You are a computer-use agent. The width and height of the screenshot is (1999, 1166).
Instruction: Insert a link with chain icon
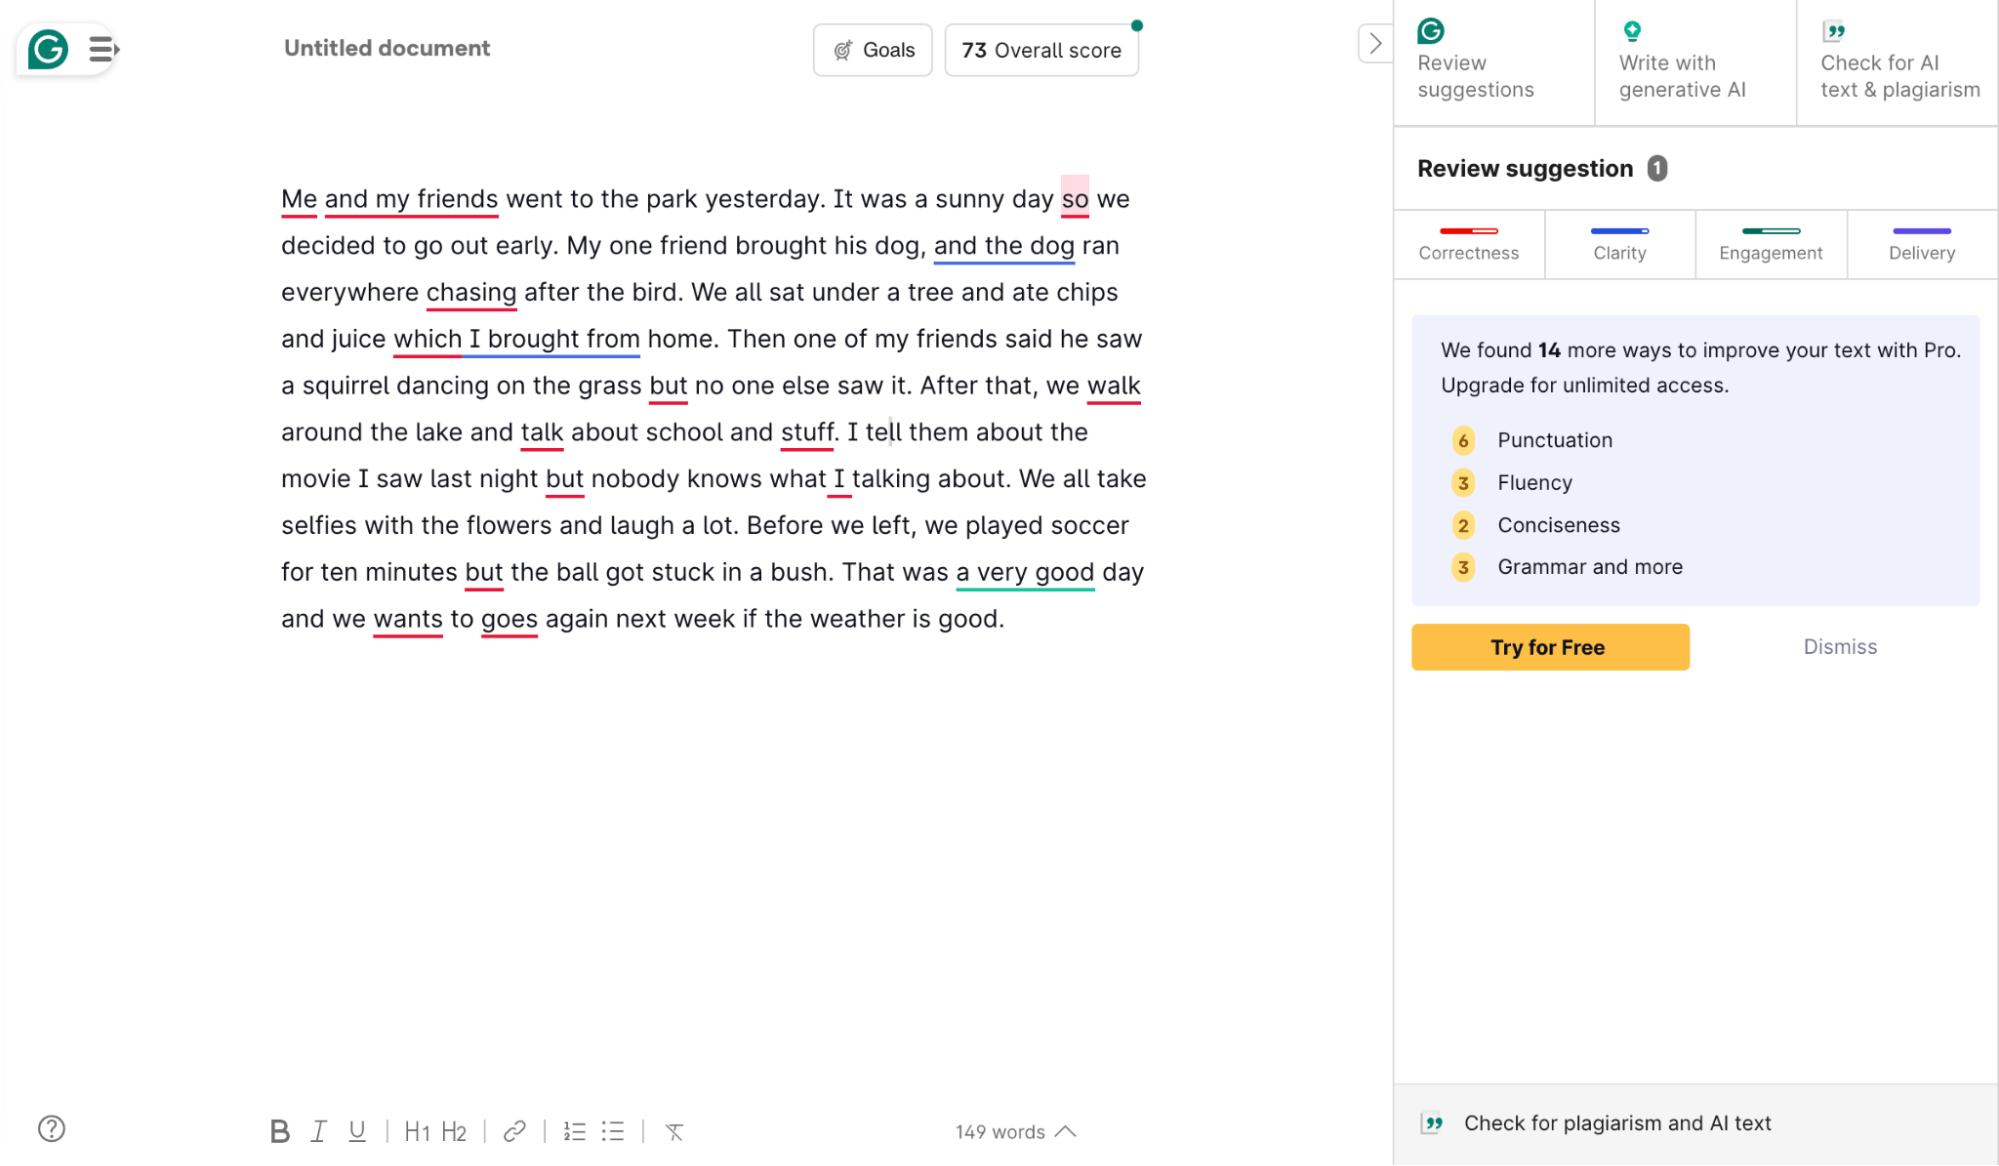pyautogui.click(x=514, y=1131)
